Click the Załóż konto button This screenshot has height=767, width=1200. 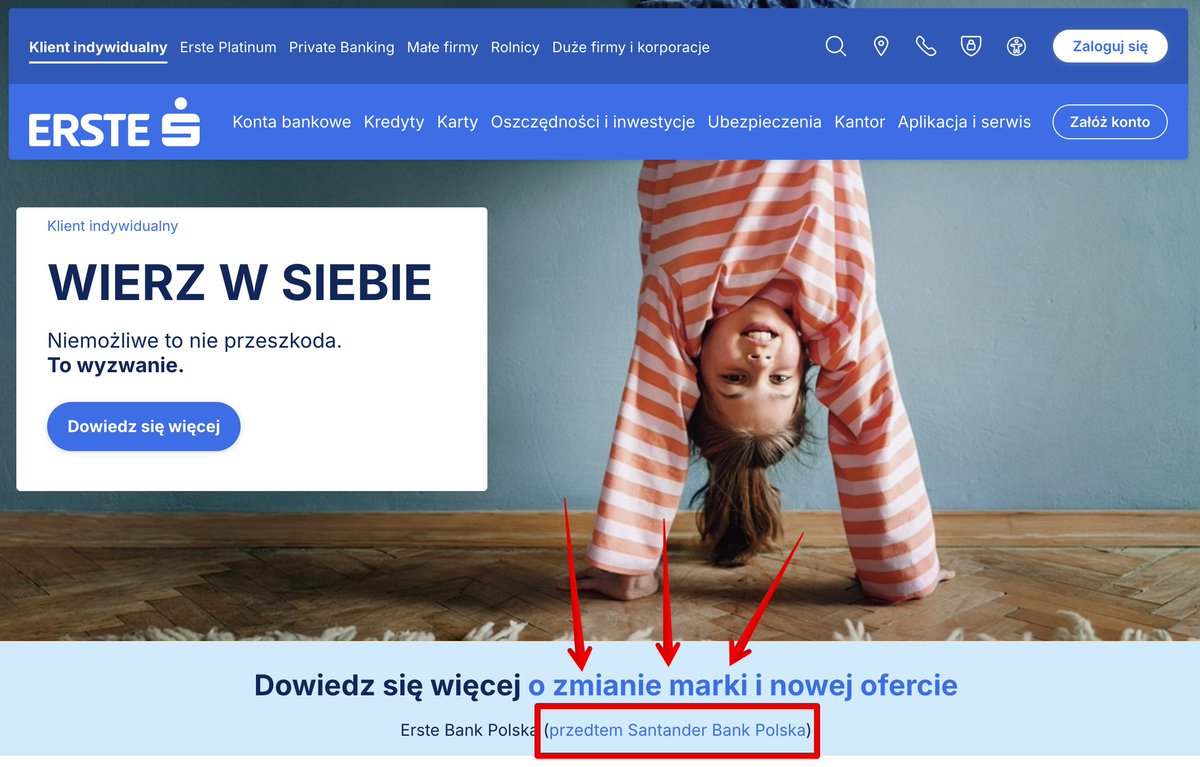1110,122
